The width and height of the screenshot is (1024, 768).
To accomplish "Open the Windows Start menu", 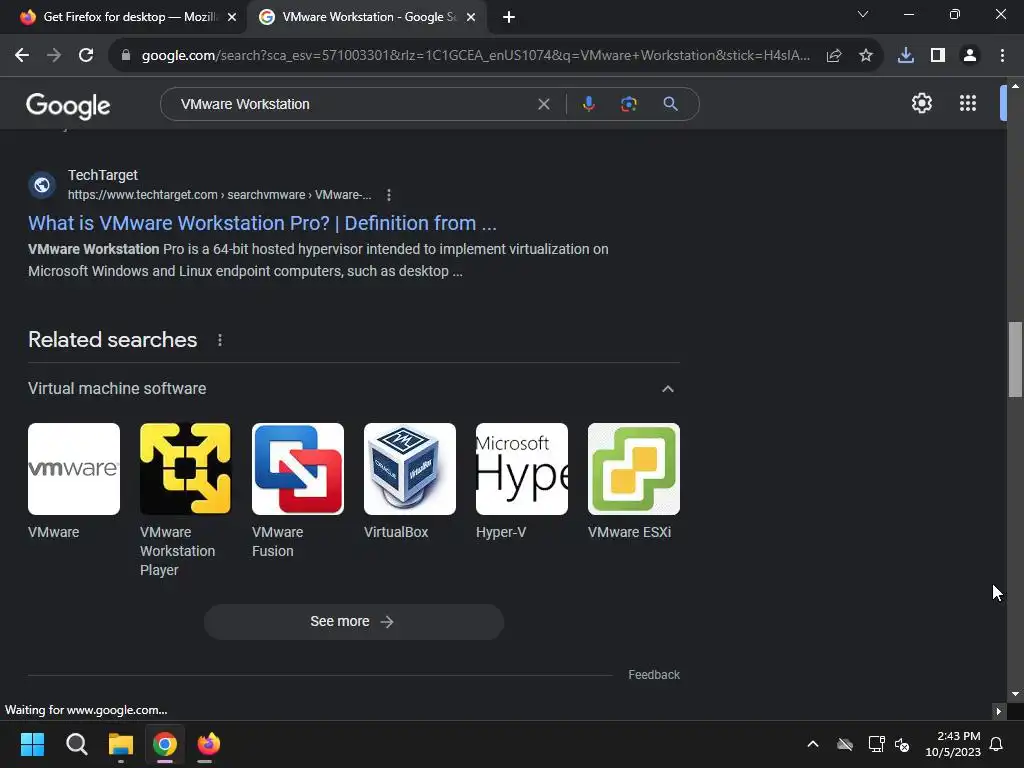I will tap(32, 744).
